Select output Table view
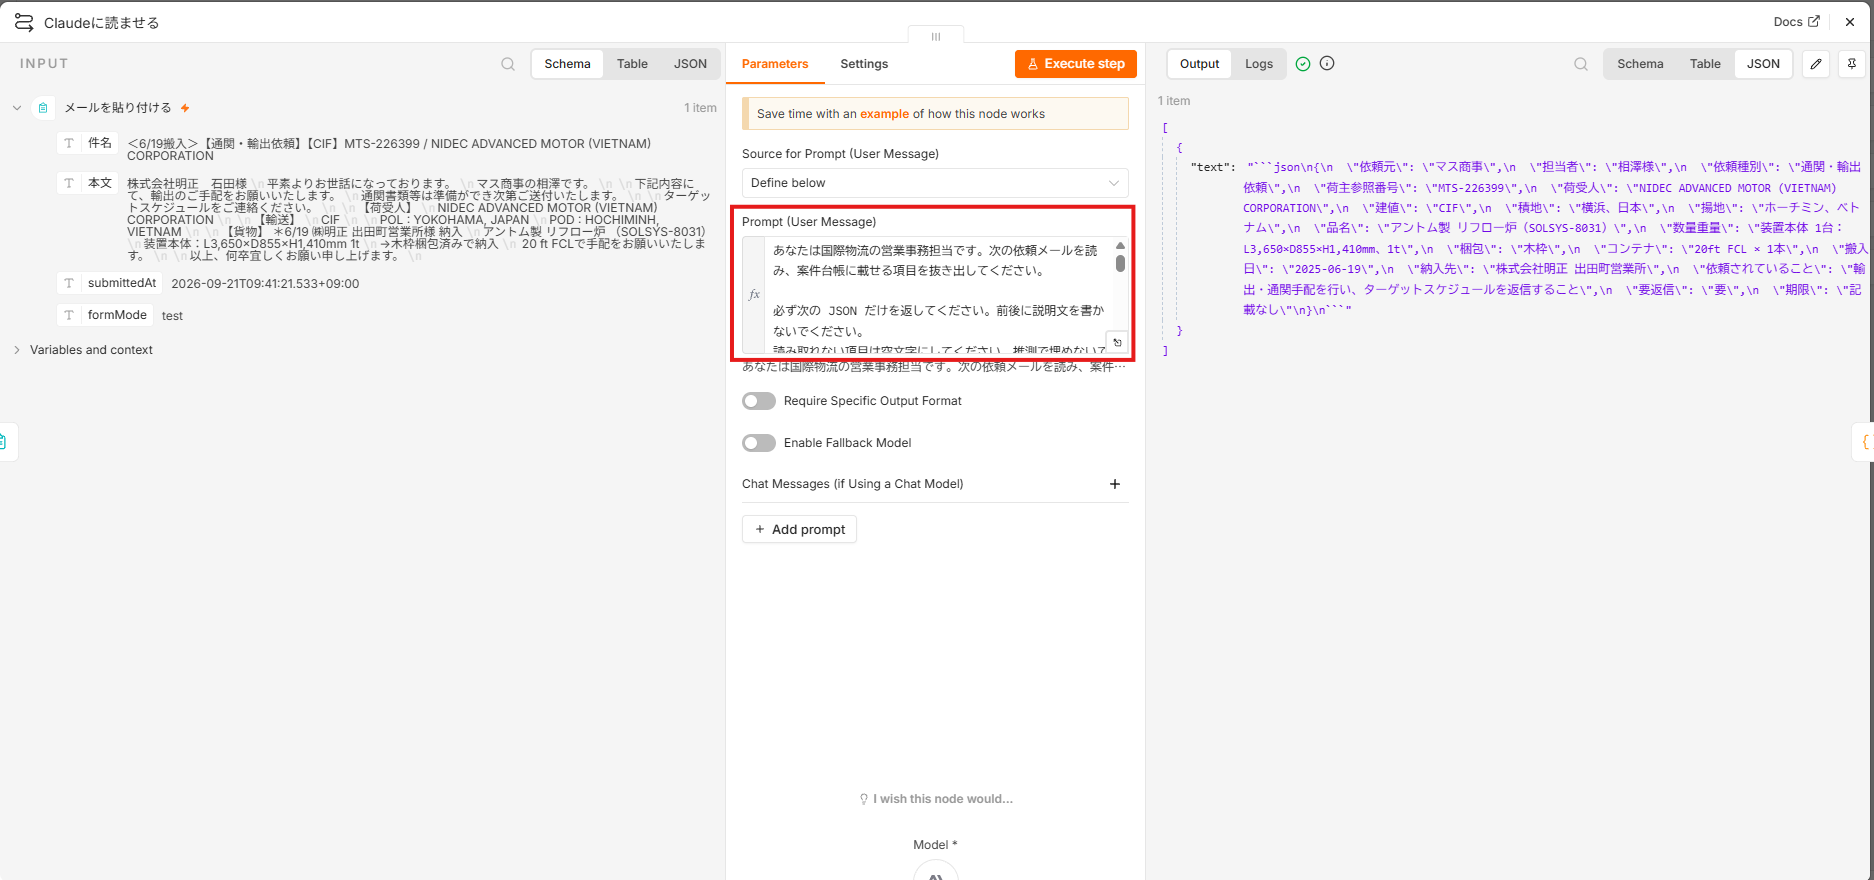This screenshot has height=880, width=1874. click(1705, 64)
